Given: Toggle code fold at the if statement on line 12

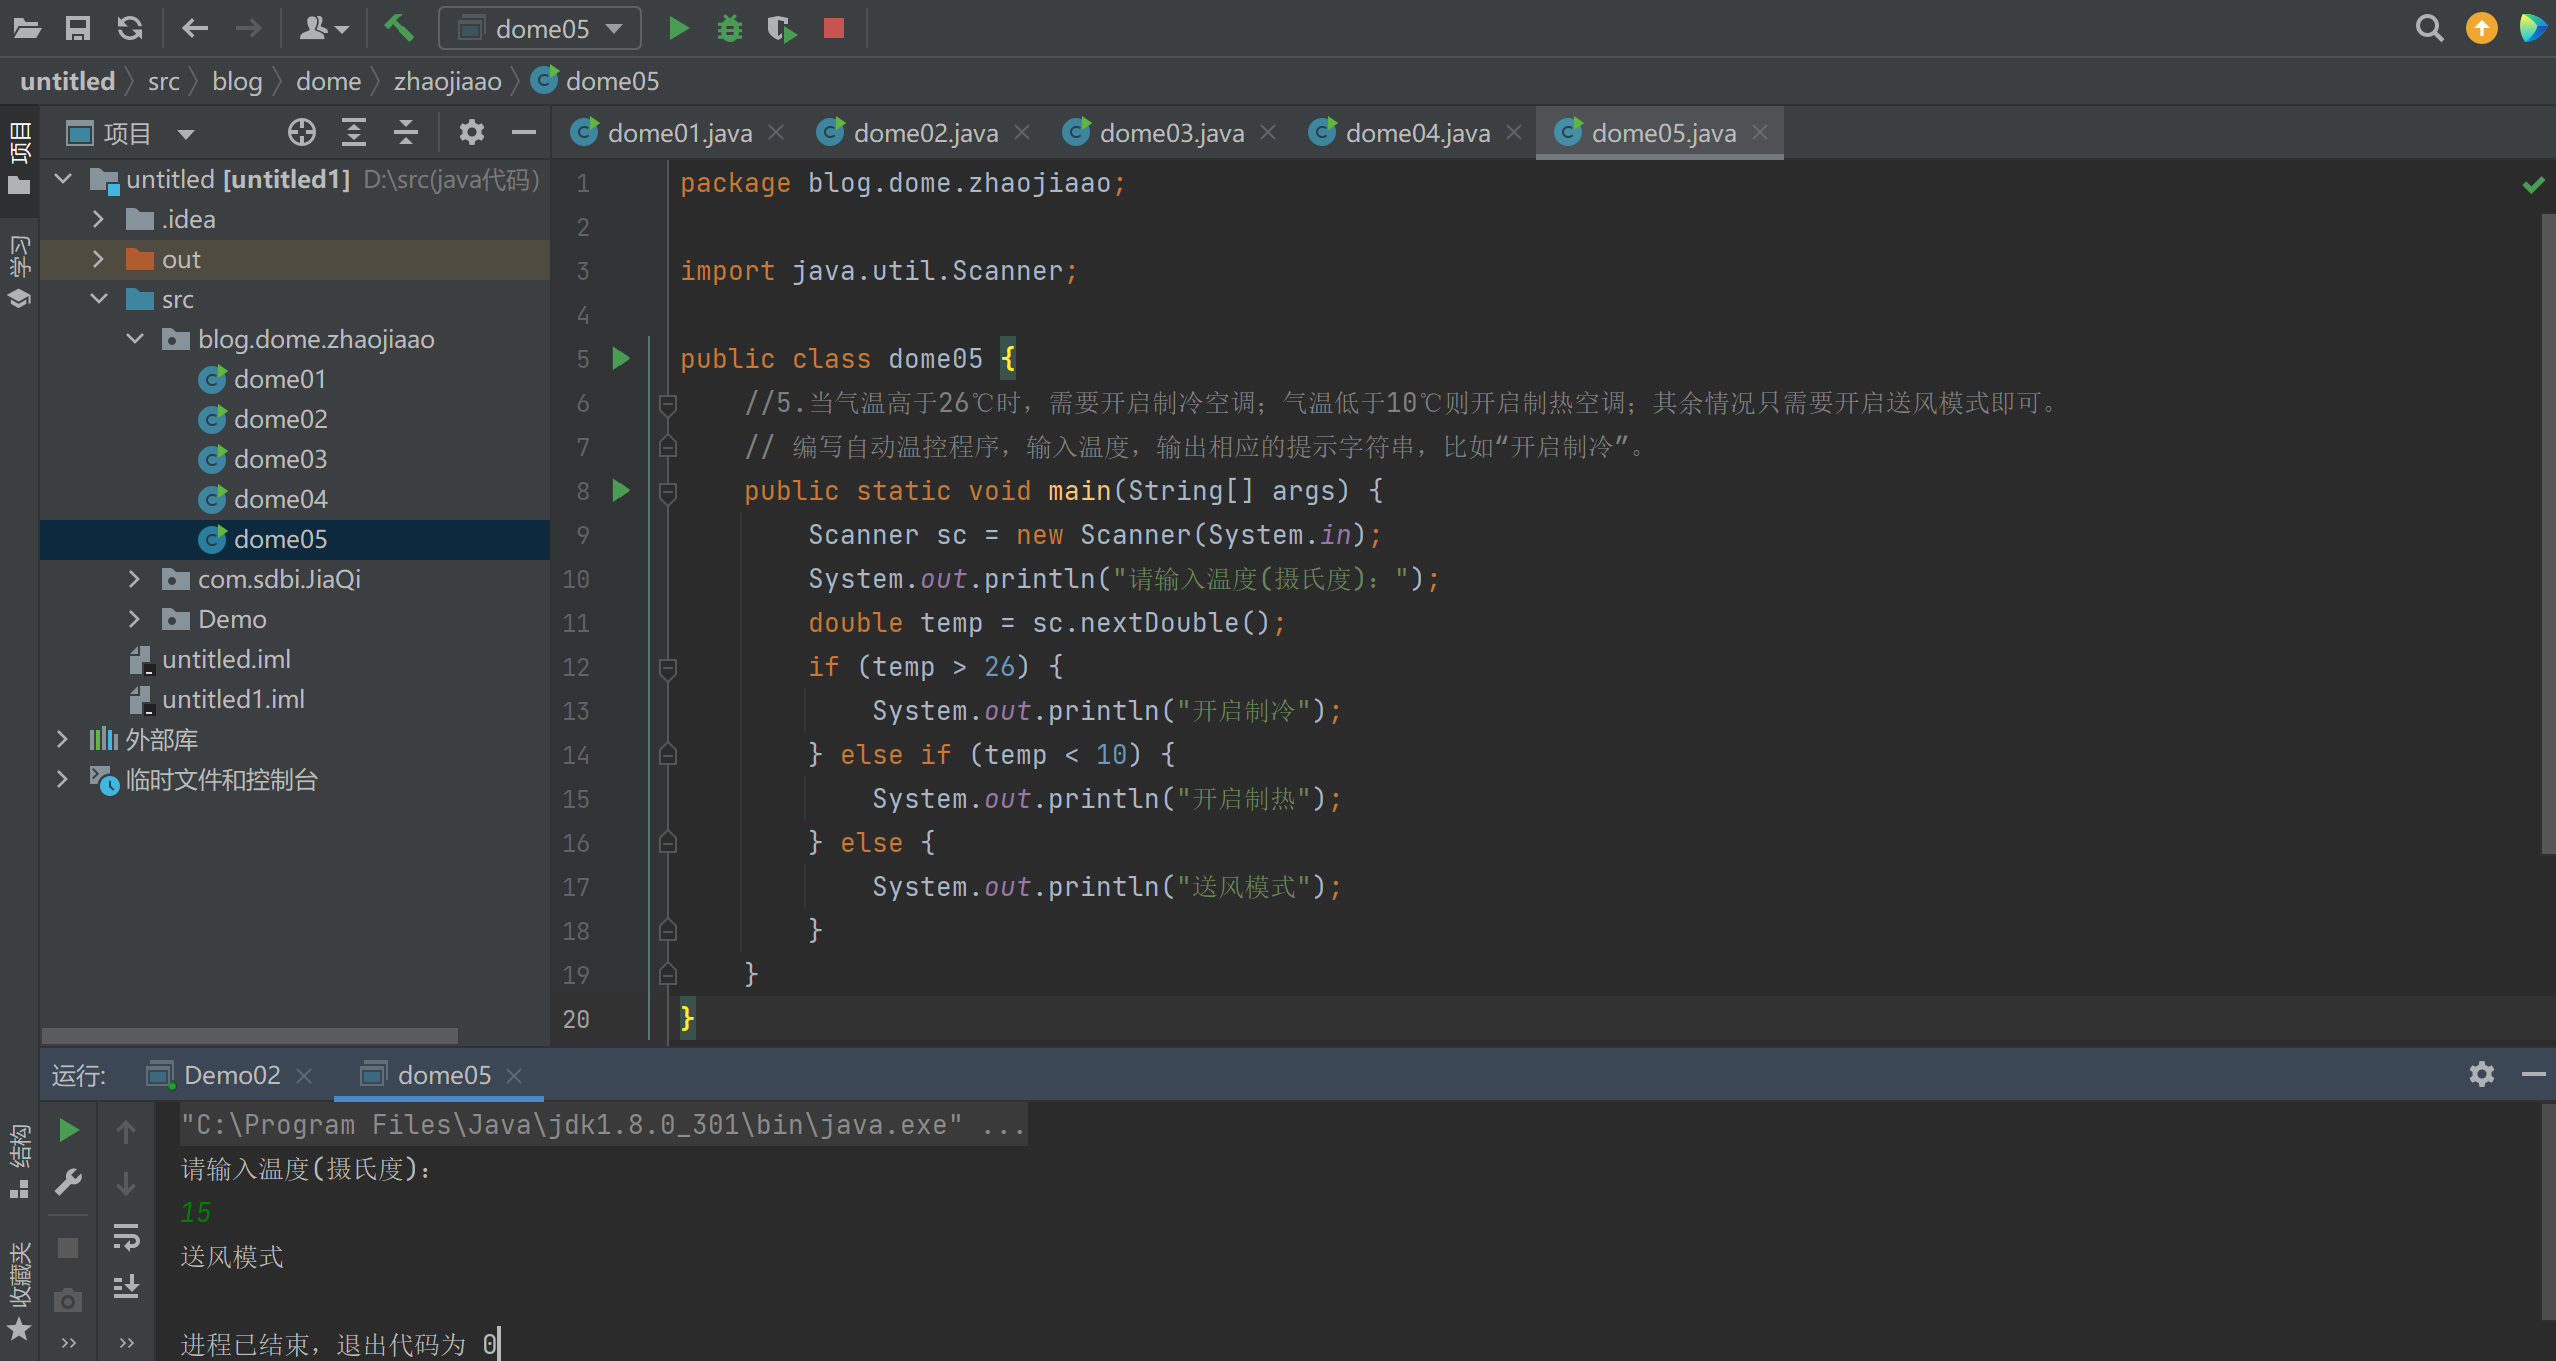Looking at the screenshot, I should (668, 667).
